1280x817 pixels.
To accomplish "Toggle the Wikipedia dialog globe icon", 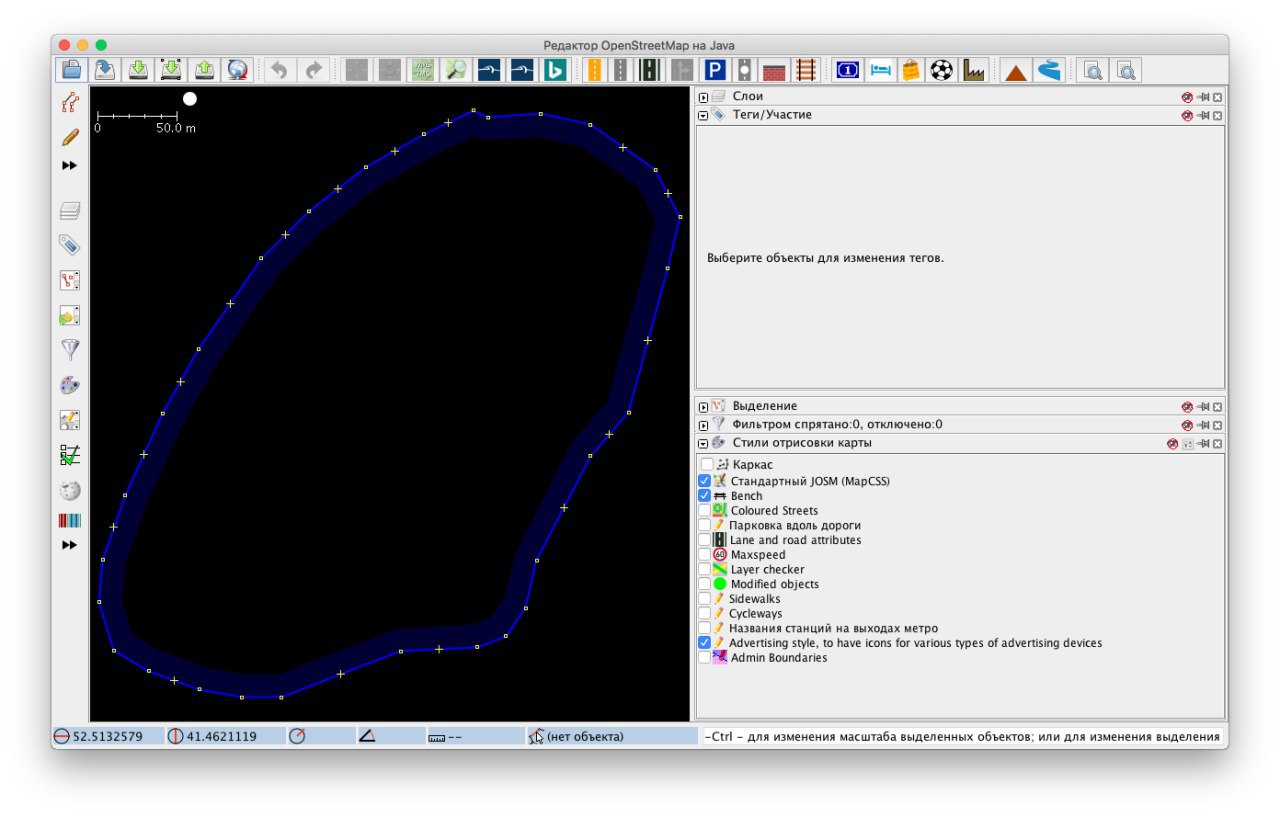I will point(70,490).
